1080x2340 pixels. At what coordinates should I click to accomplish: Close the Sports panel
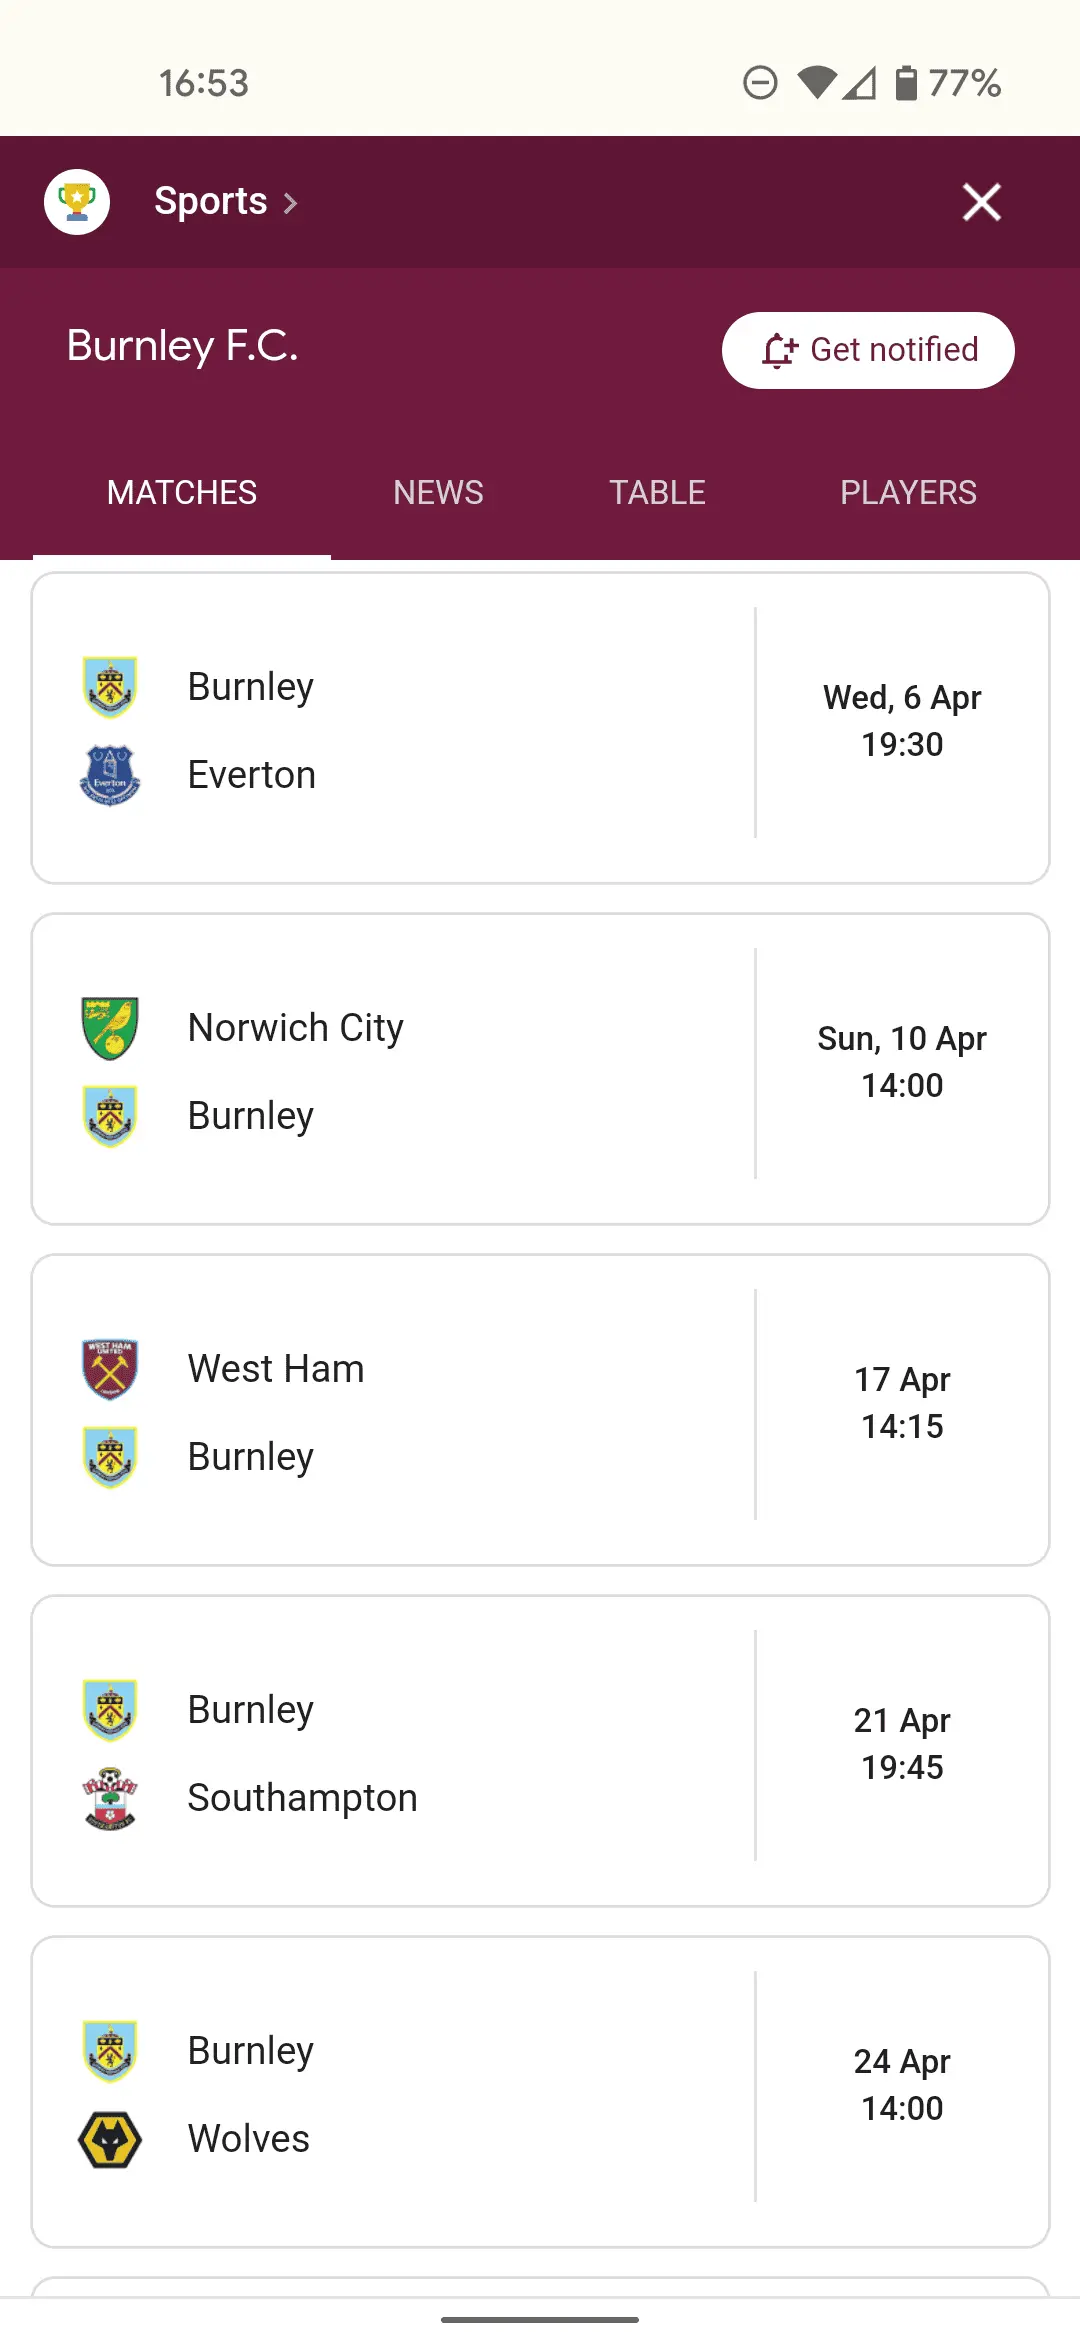point(981,202)
